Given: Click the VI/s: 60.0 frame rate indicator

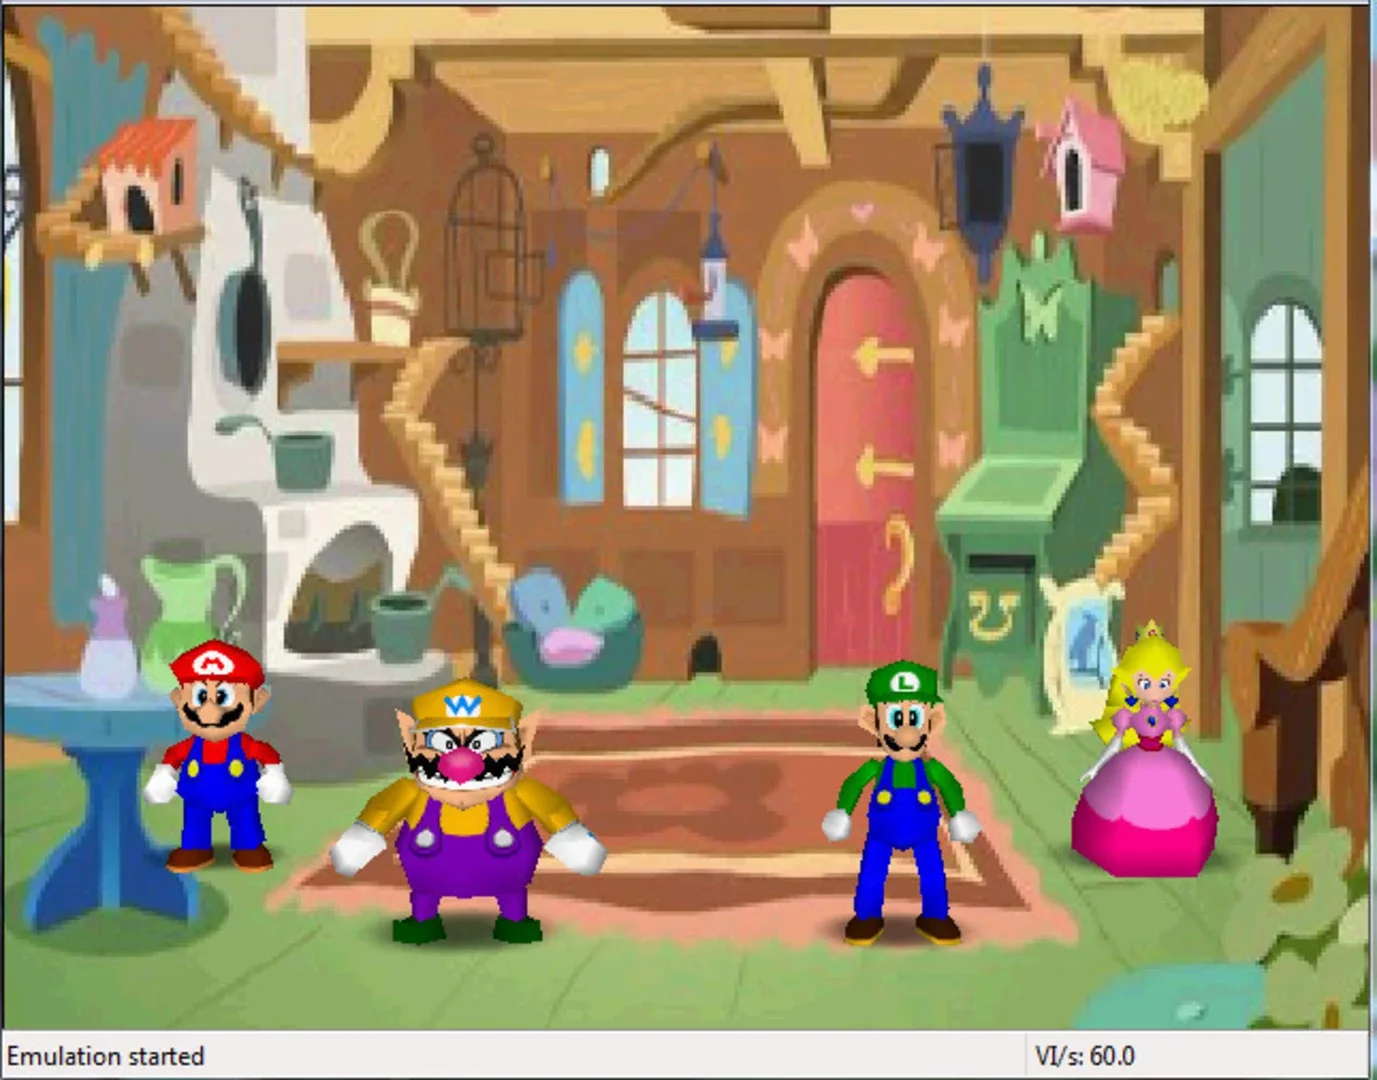Looking at the screenshot, I should click(1085, 1055).
